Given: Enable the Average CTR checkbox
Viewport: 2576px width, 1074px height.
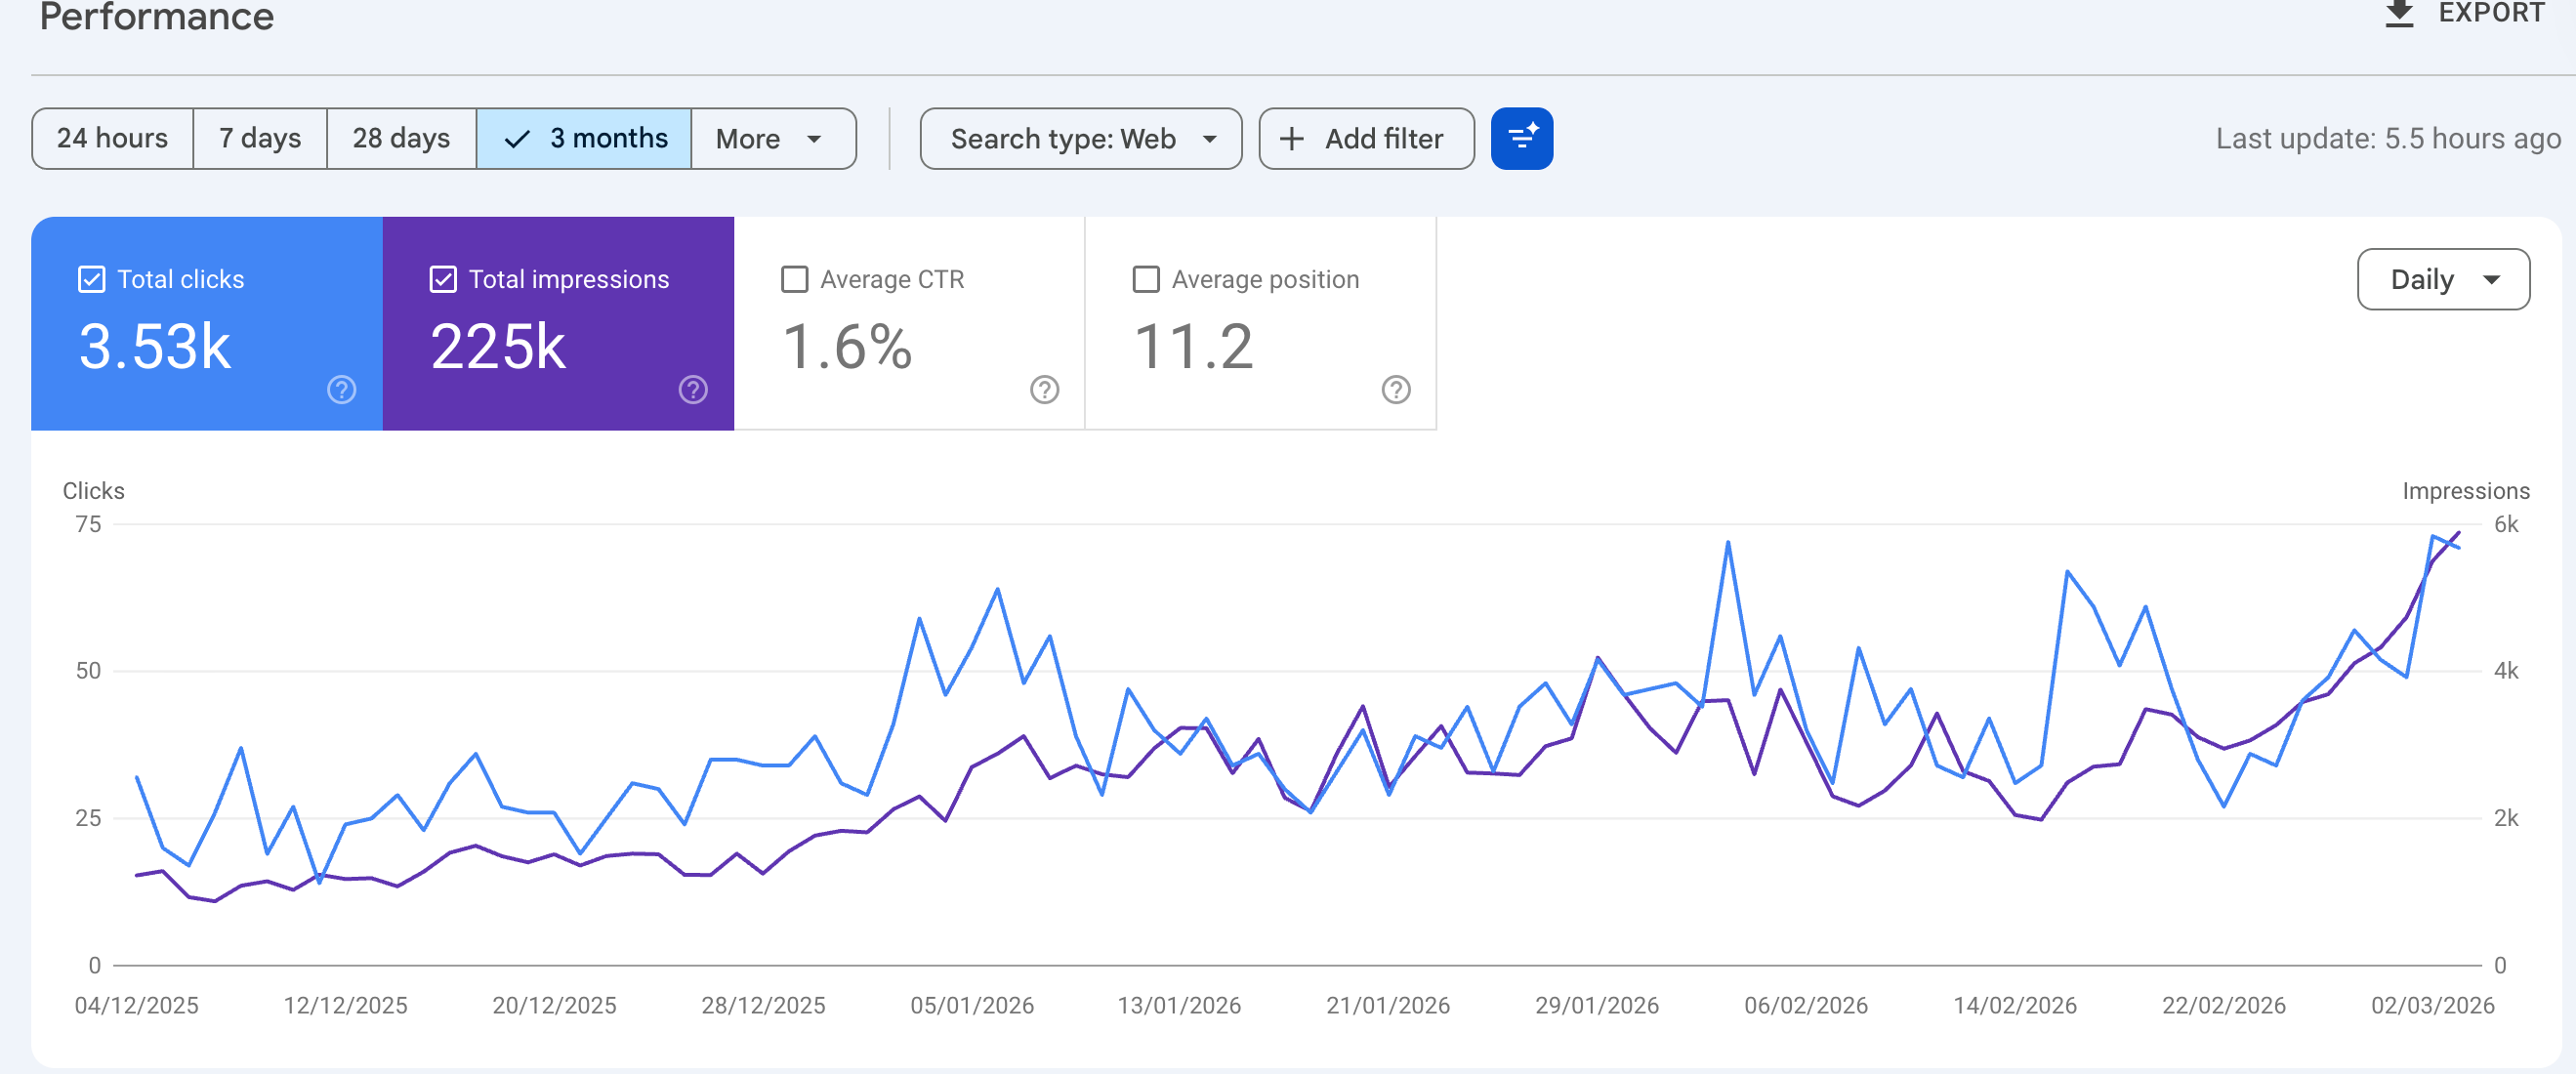Looking at the screenshot, I should pos(794,279).
